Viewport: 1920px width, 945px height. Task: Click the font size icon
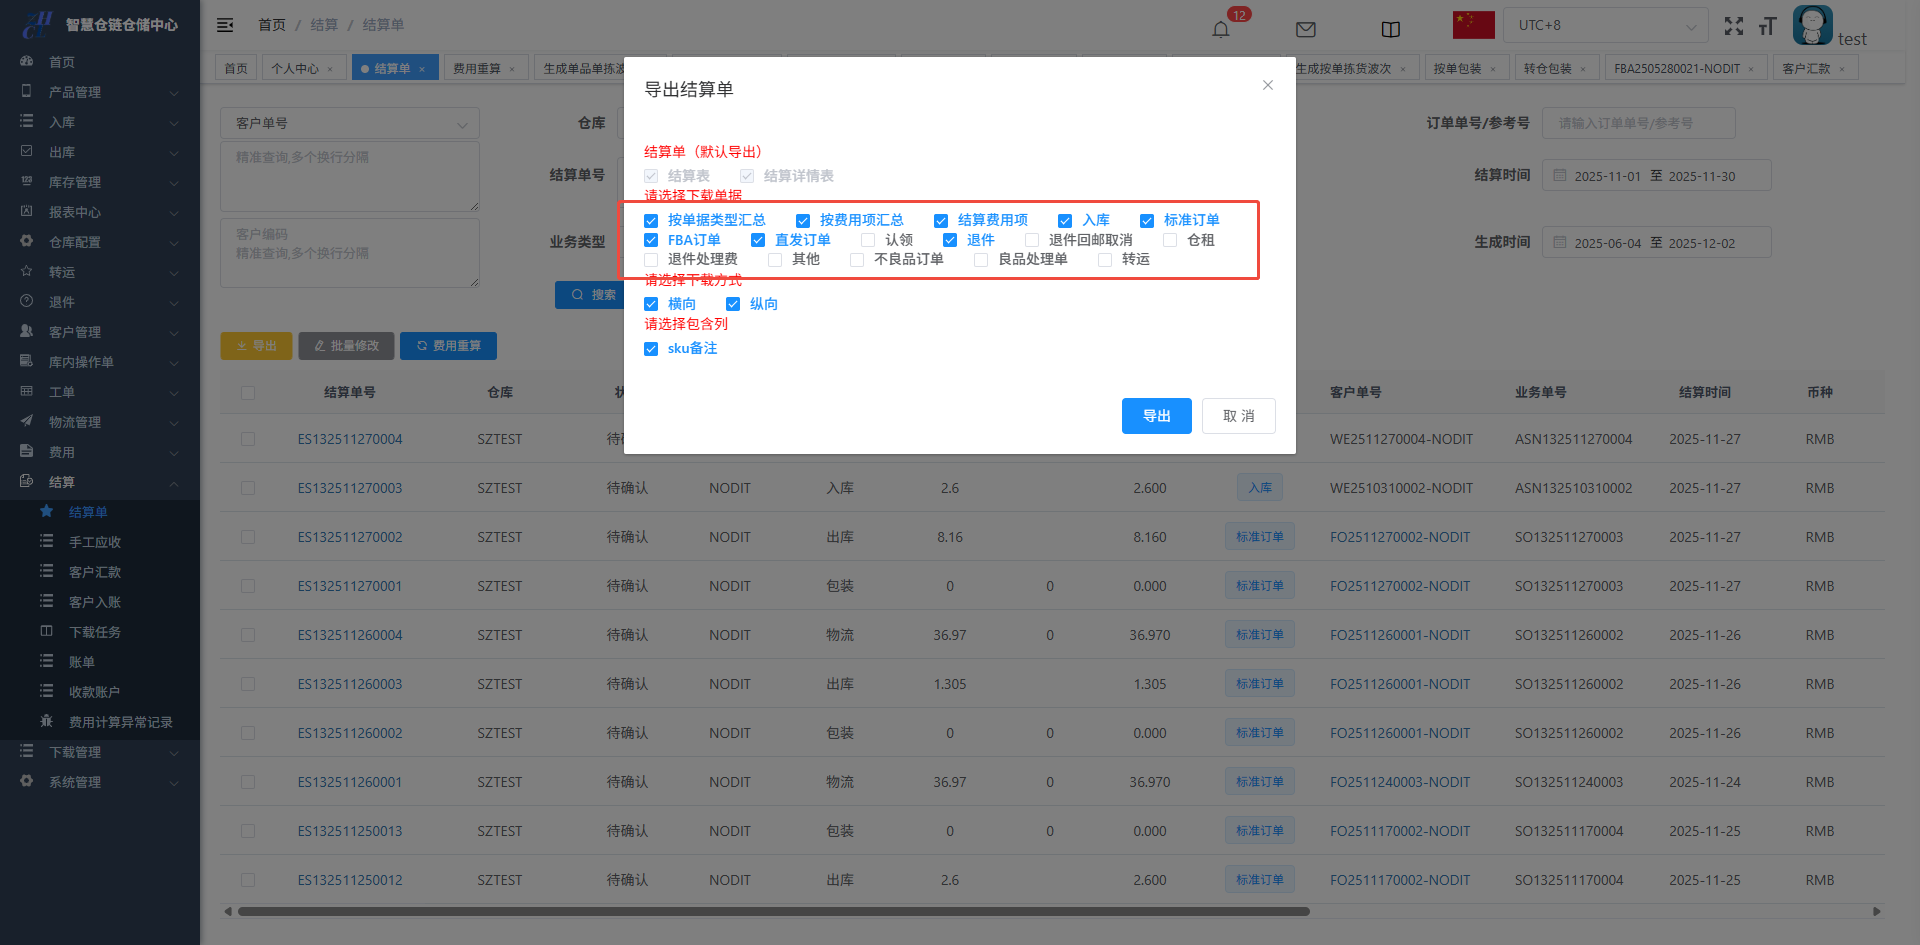(x=1768, y=27)
